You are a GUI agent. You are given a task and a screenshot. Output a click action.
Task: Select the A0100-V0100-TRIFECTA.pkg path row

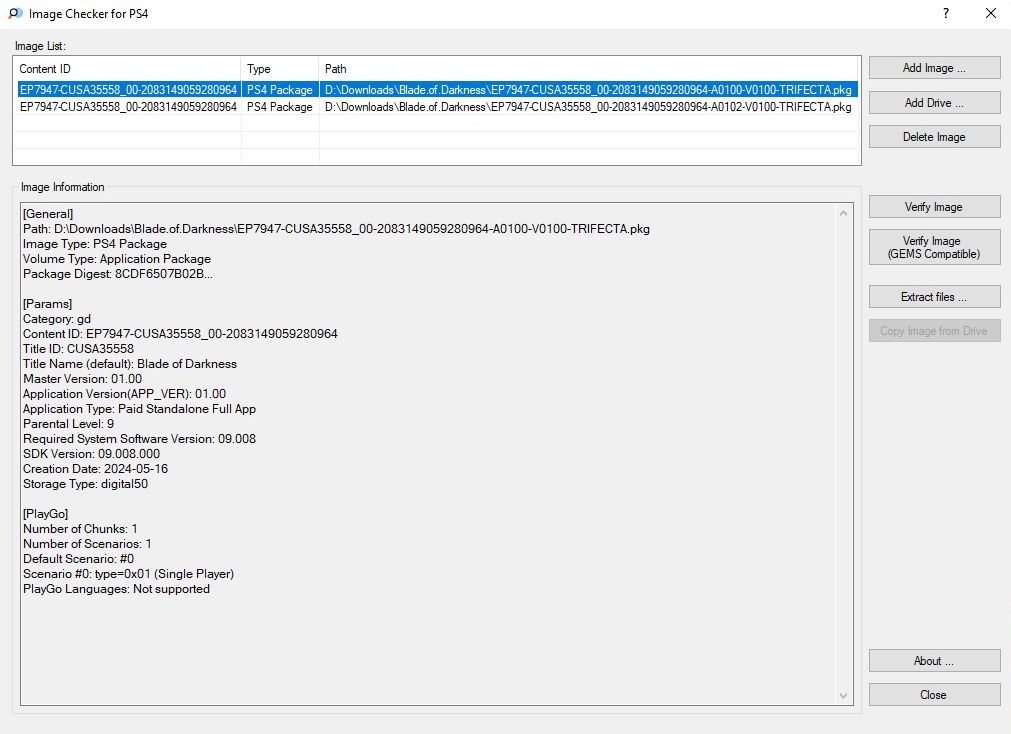click(588, 90)
